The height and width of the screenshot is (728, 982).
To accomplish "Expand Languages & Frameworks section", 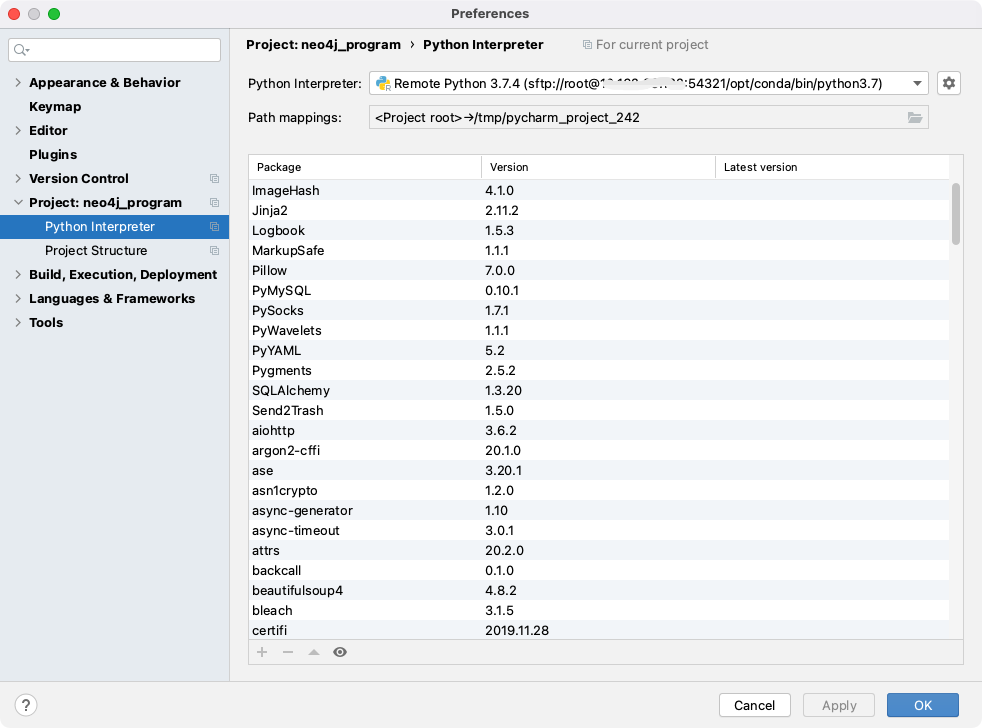I will [18, 298].
